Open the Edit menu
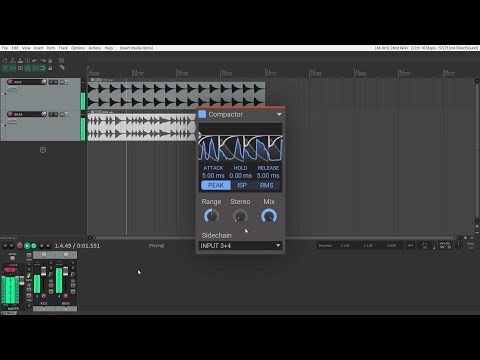Screen dimensions: 480x360 pos(15,48)
